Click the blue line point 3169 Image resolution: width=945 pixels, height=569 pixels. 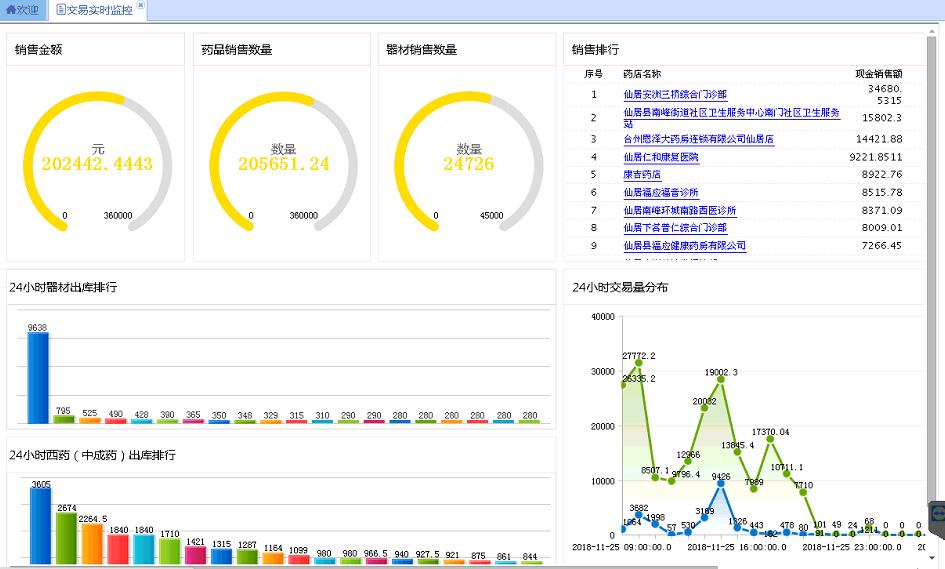704,518
